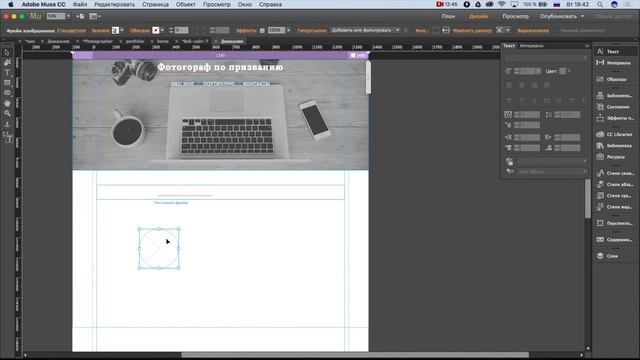Select the Selection arrow tool

(x=7, y=52)
